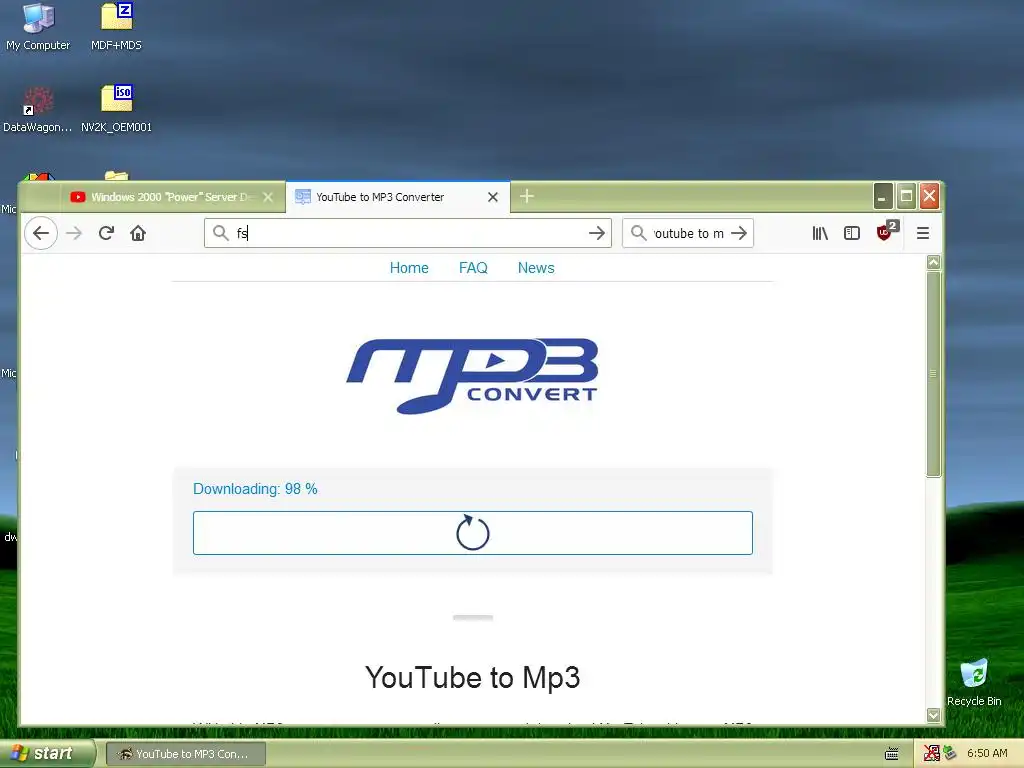Open the browser home page
Viewport: 1024px width, 768px height.
tap(138, 233)
